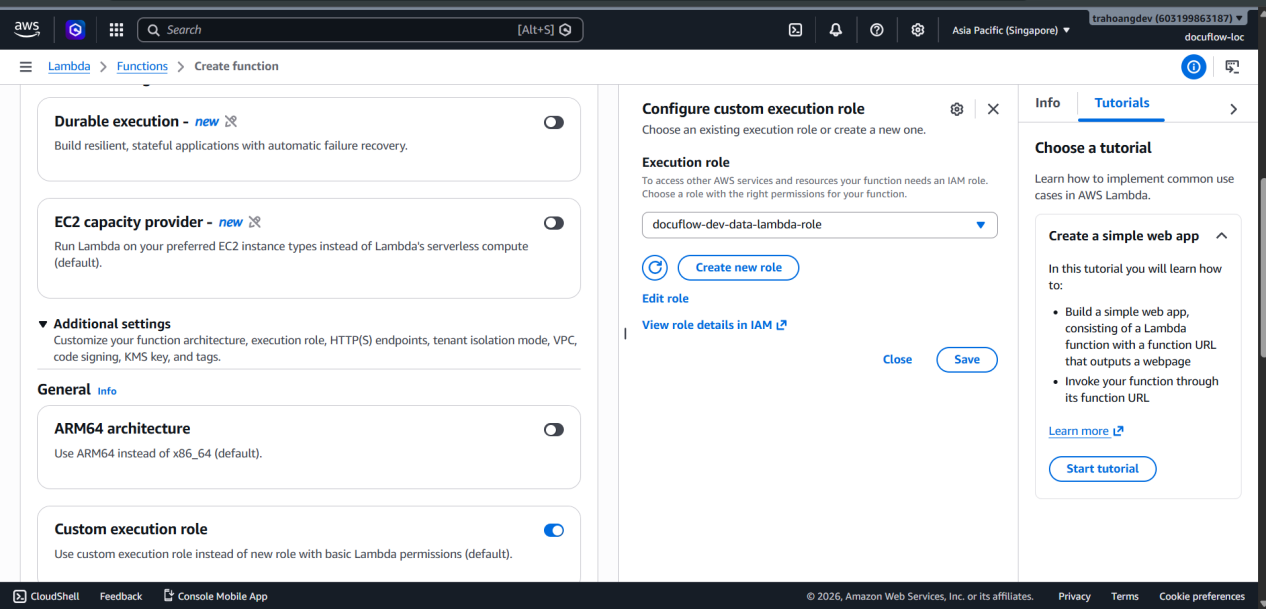The height and width of the screenshot is (609, 1266).
Task: Switch to the Info tab
Action: (1048, 103)
